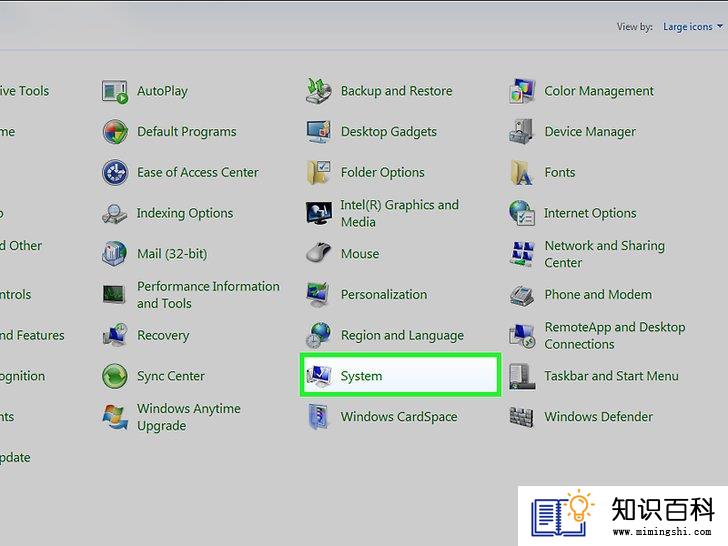Image resolution: width=728 pixels, height=546 pixels.
Task: Click the Internet Options link
Action: pyautogui.click(x=590, y=213)
